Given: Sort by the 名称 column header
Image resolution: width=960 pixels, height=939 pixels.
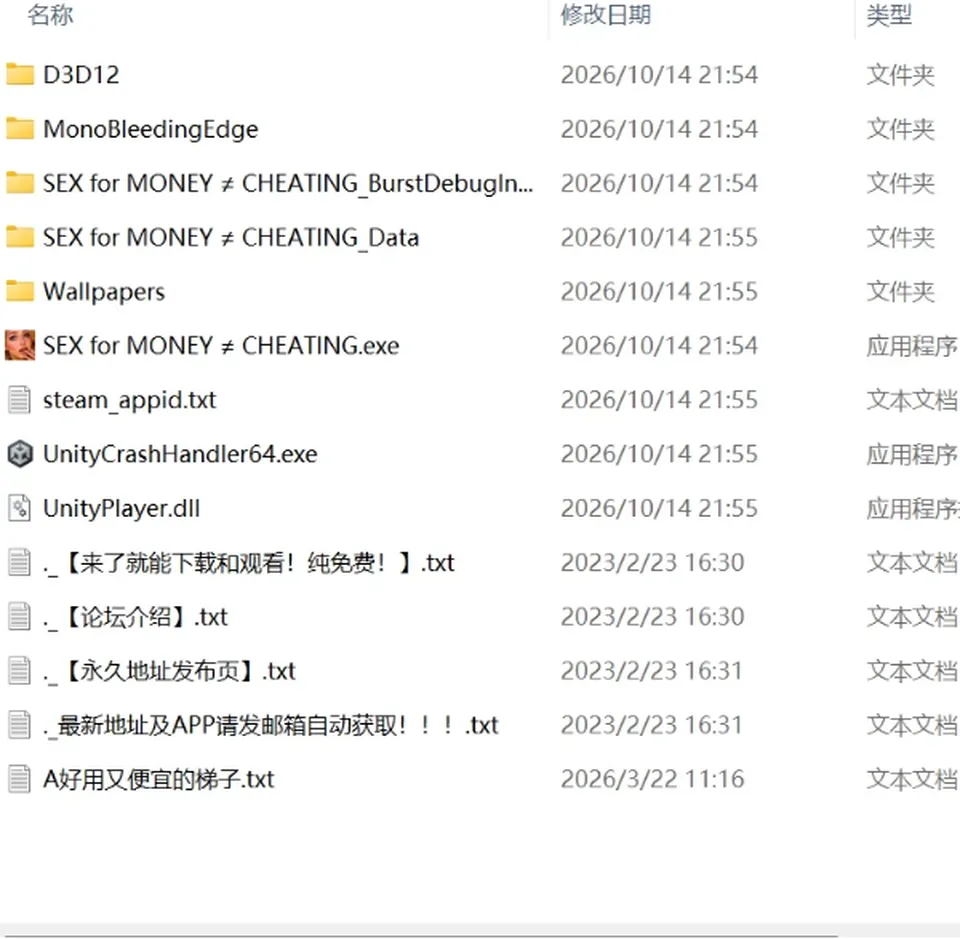Looking at the screenshot, I should tap(50, 15).
